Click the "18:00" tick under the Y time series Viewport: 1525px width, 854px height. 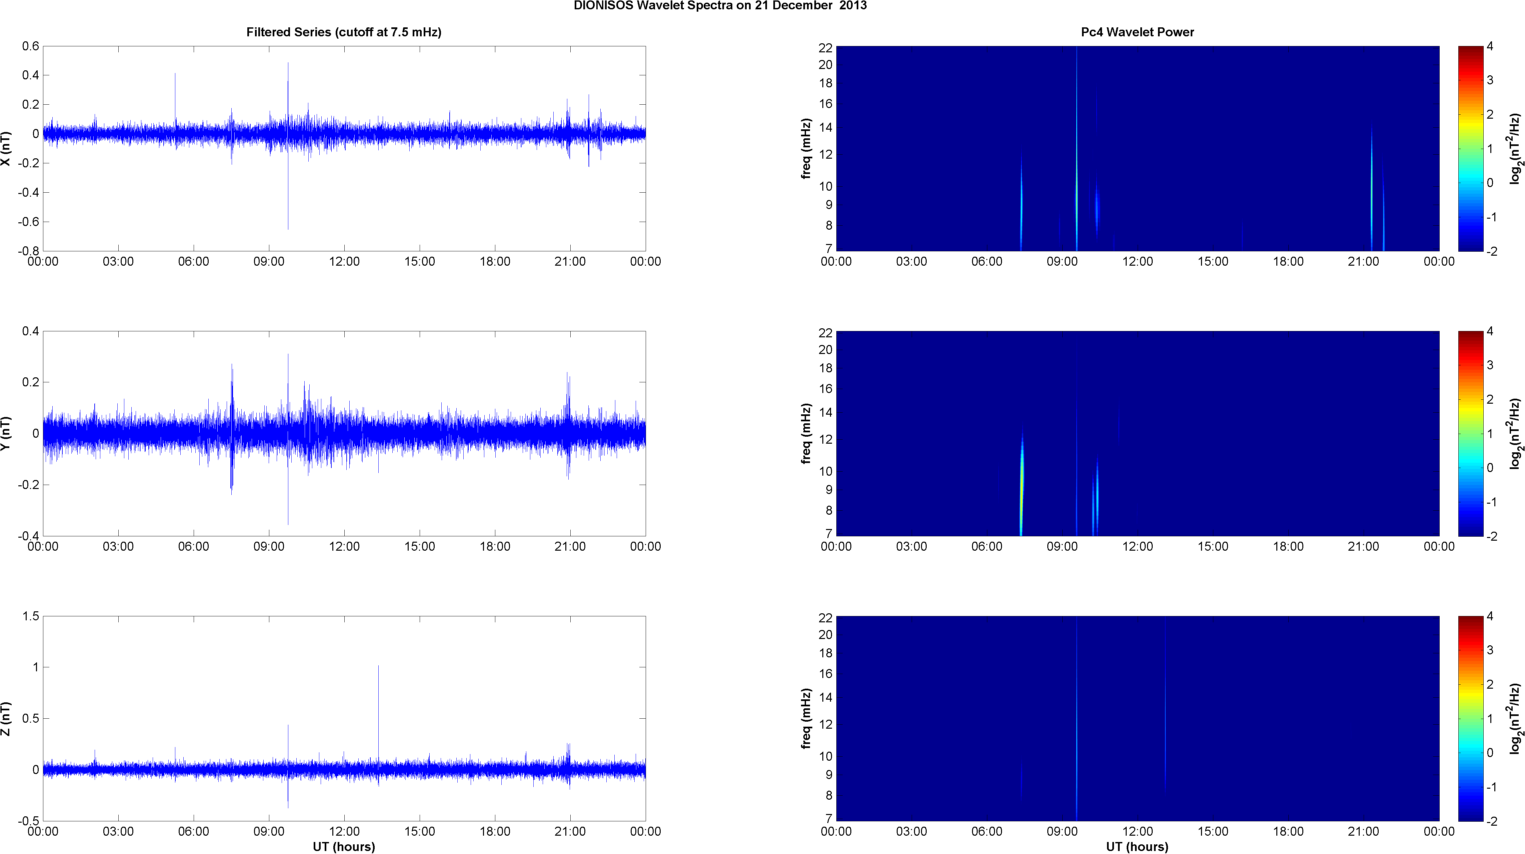point(495,547)
